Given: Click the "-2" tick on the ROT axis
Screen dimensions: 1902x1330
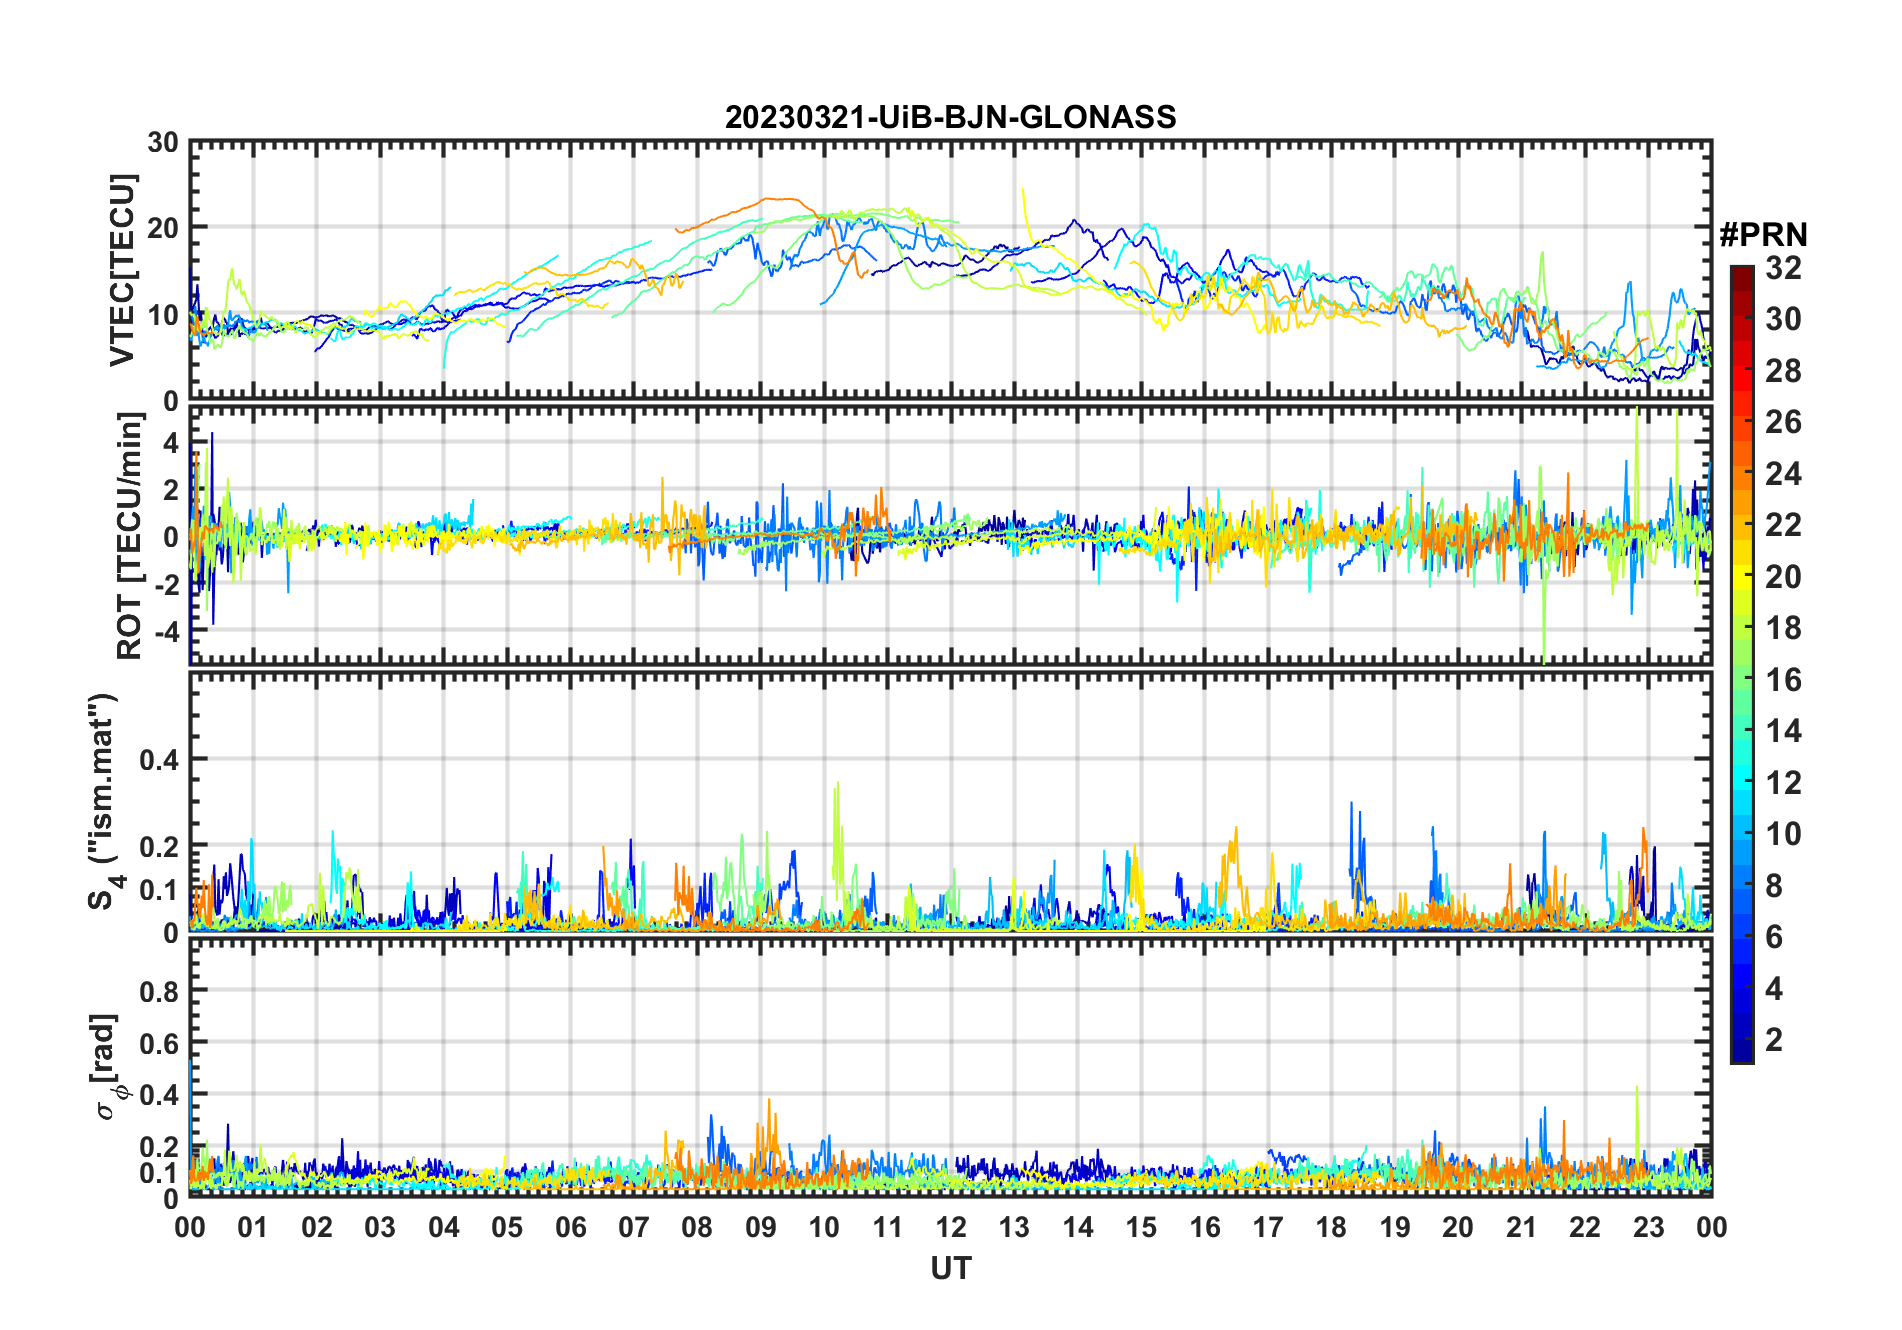Looking at the screenshot, I should coord(166,584).
